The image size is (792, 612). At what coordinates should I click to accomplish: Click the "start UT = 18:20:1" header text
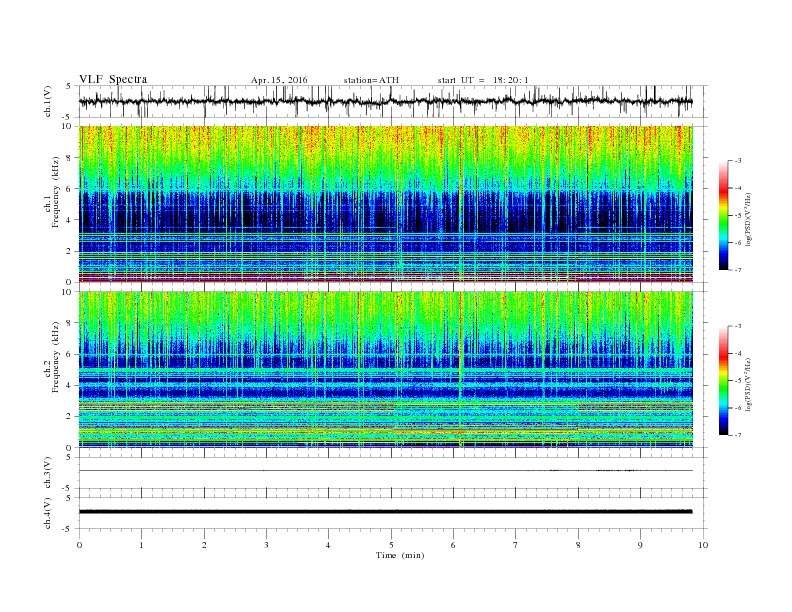coord(483,80)
